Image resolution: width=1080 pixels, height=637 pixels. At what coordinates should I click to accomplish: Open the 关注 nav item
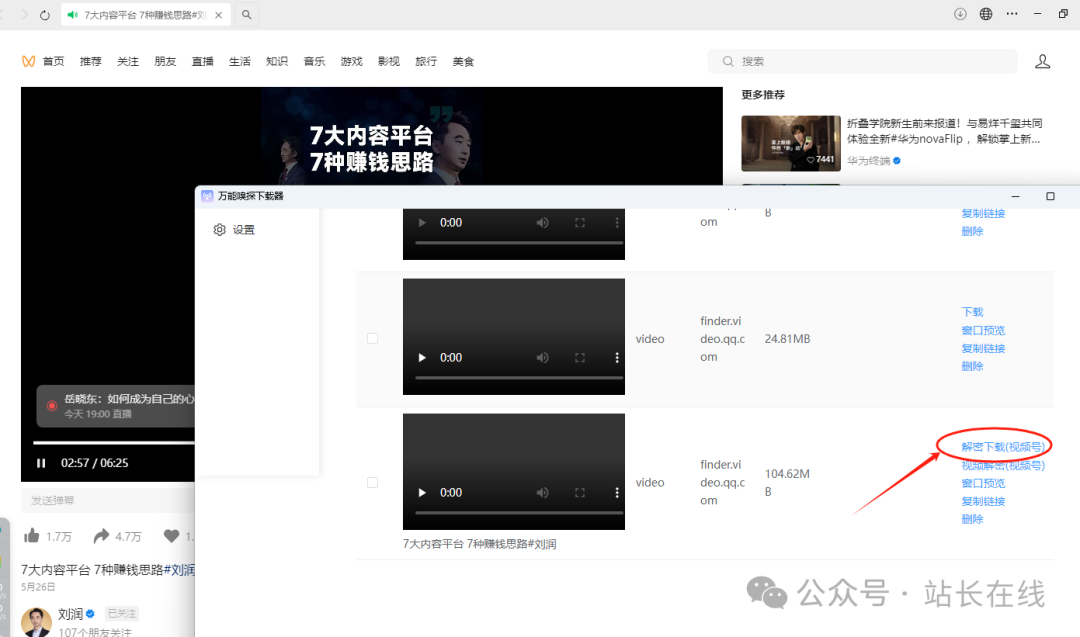point(127,61)
